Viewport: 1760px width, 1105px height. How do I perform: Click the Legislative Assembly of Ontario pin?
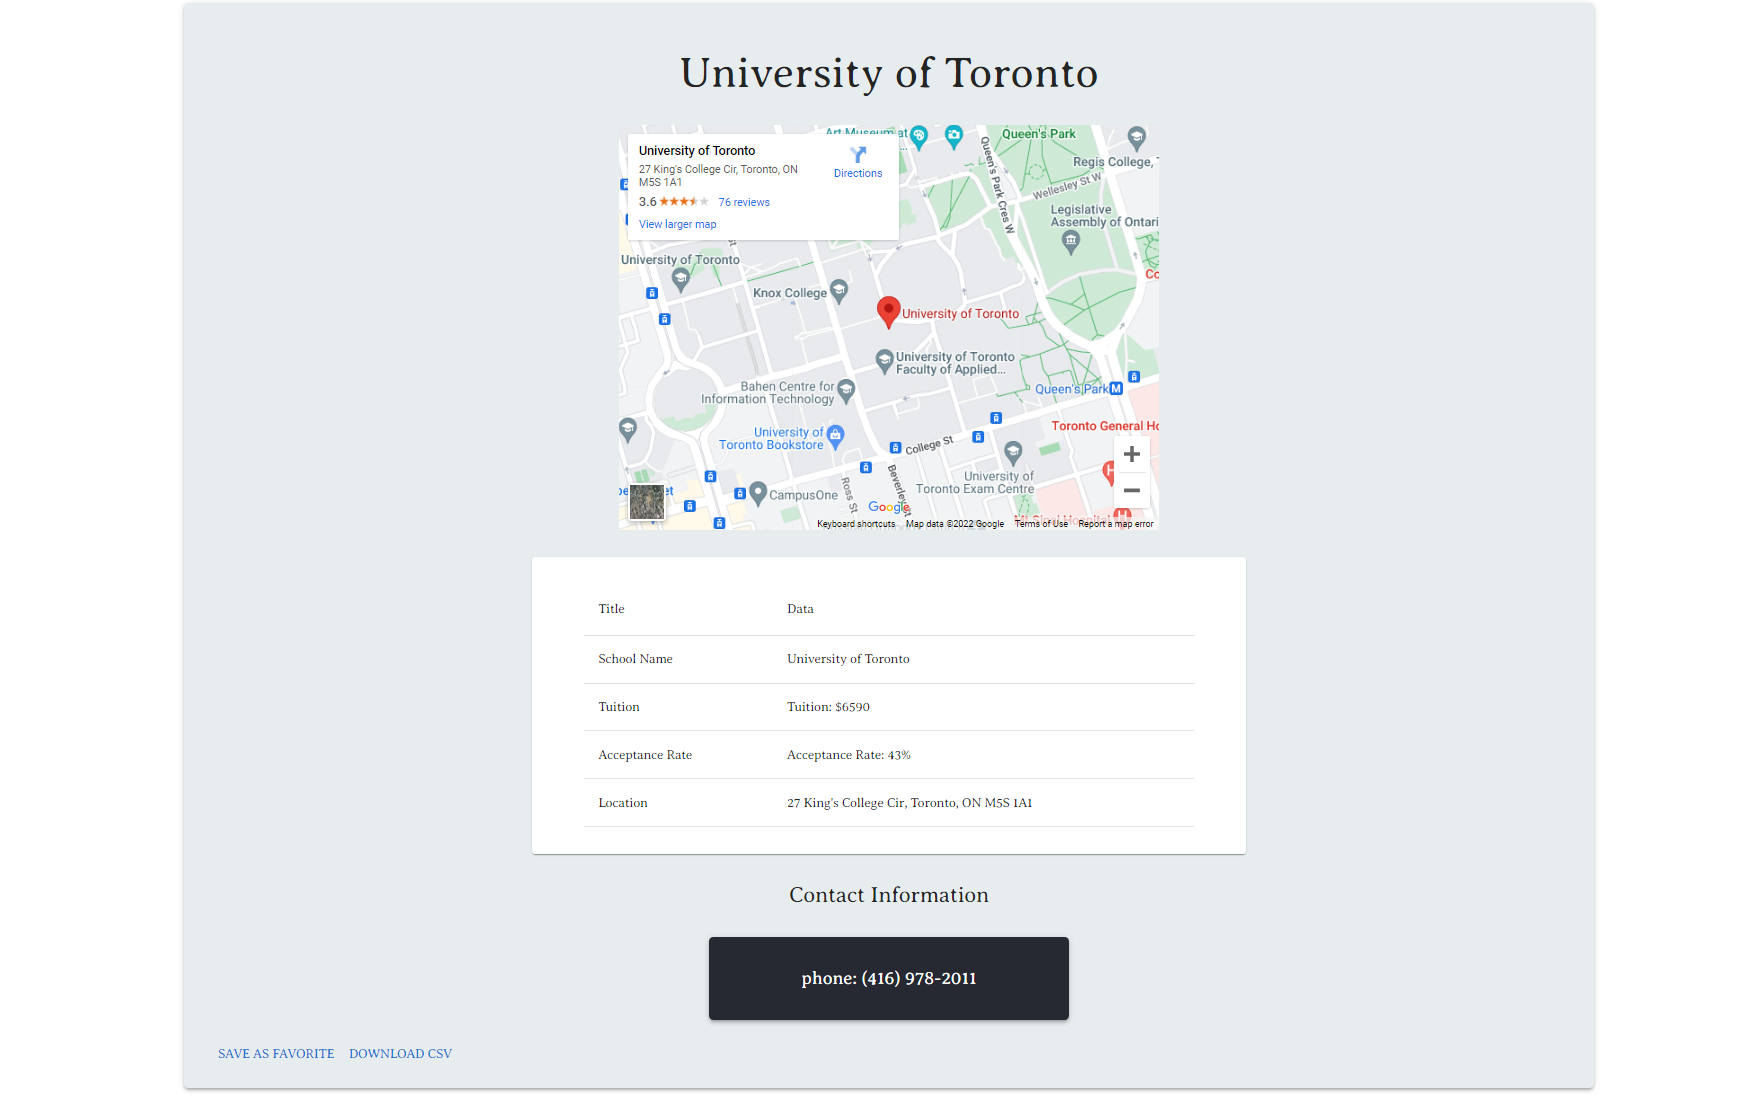pyautogui.click(x=1071, y=243)
